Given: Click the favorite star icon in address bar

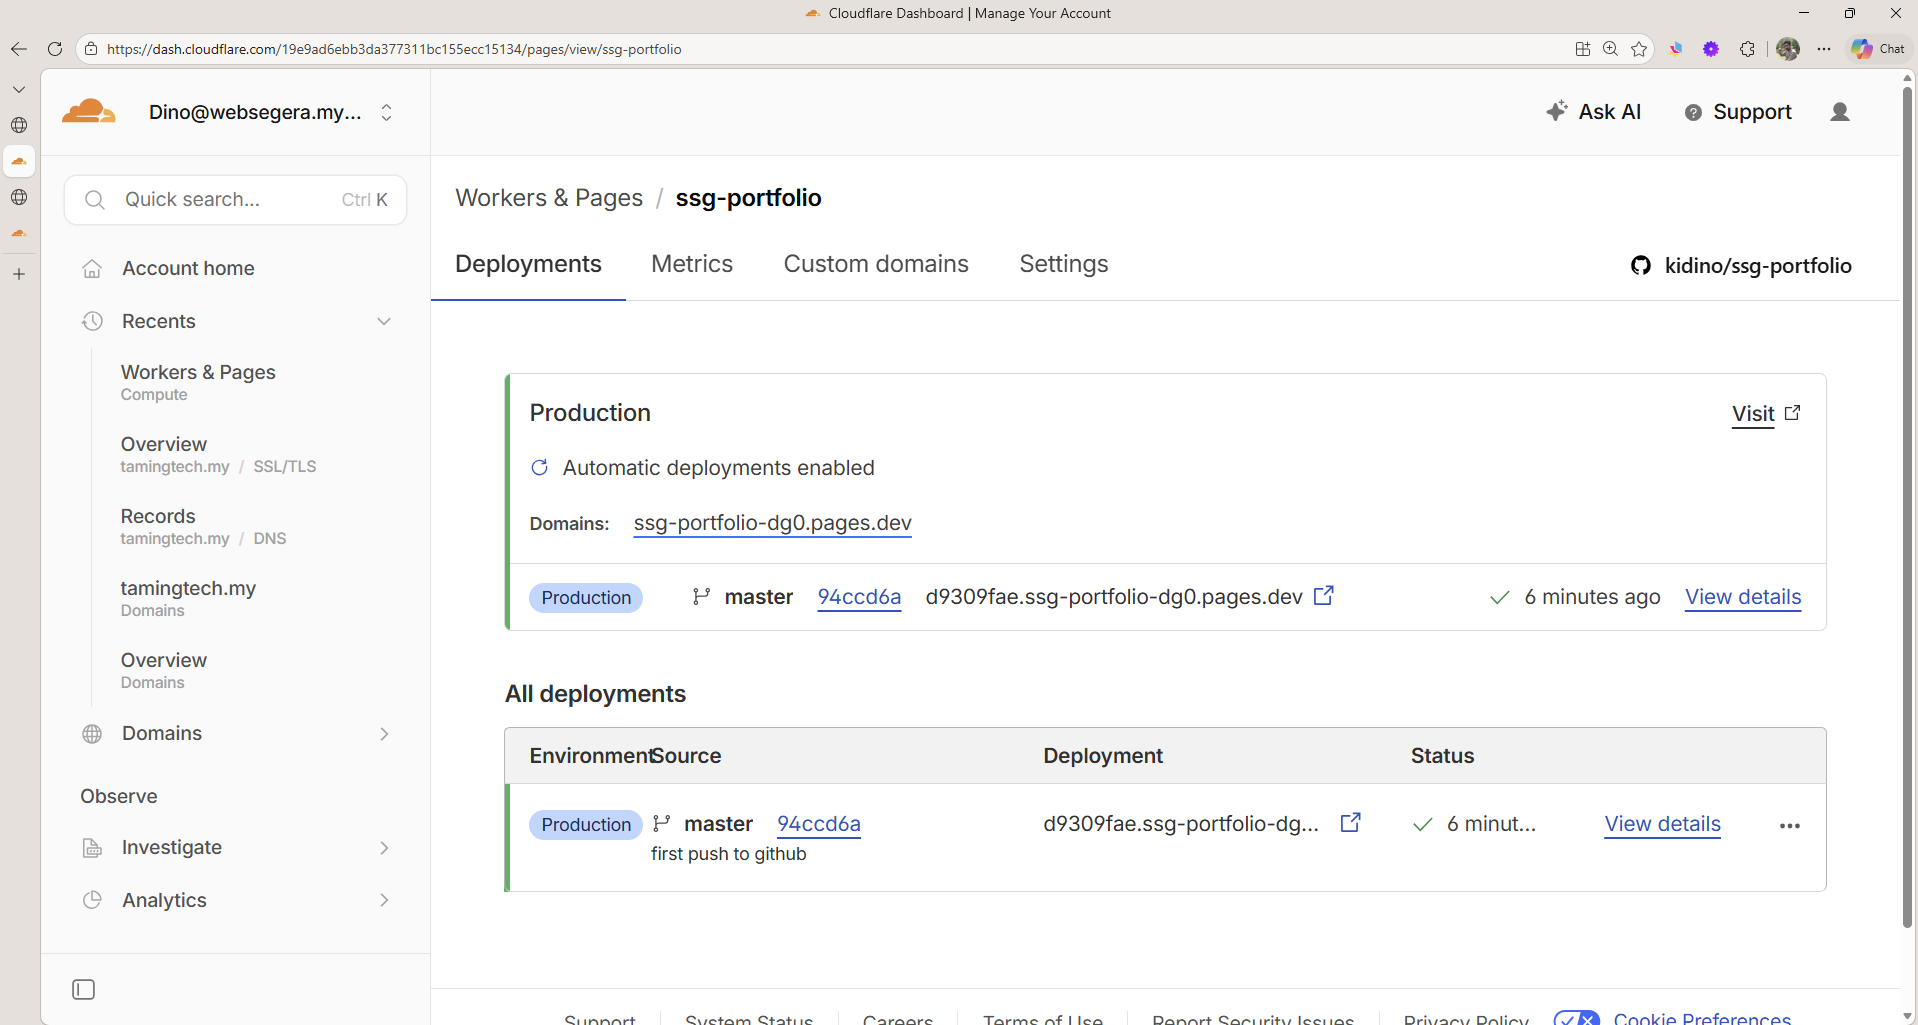Looking at the screenshot, I should coord(1639,49).
